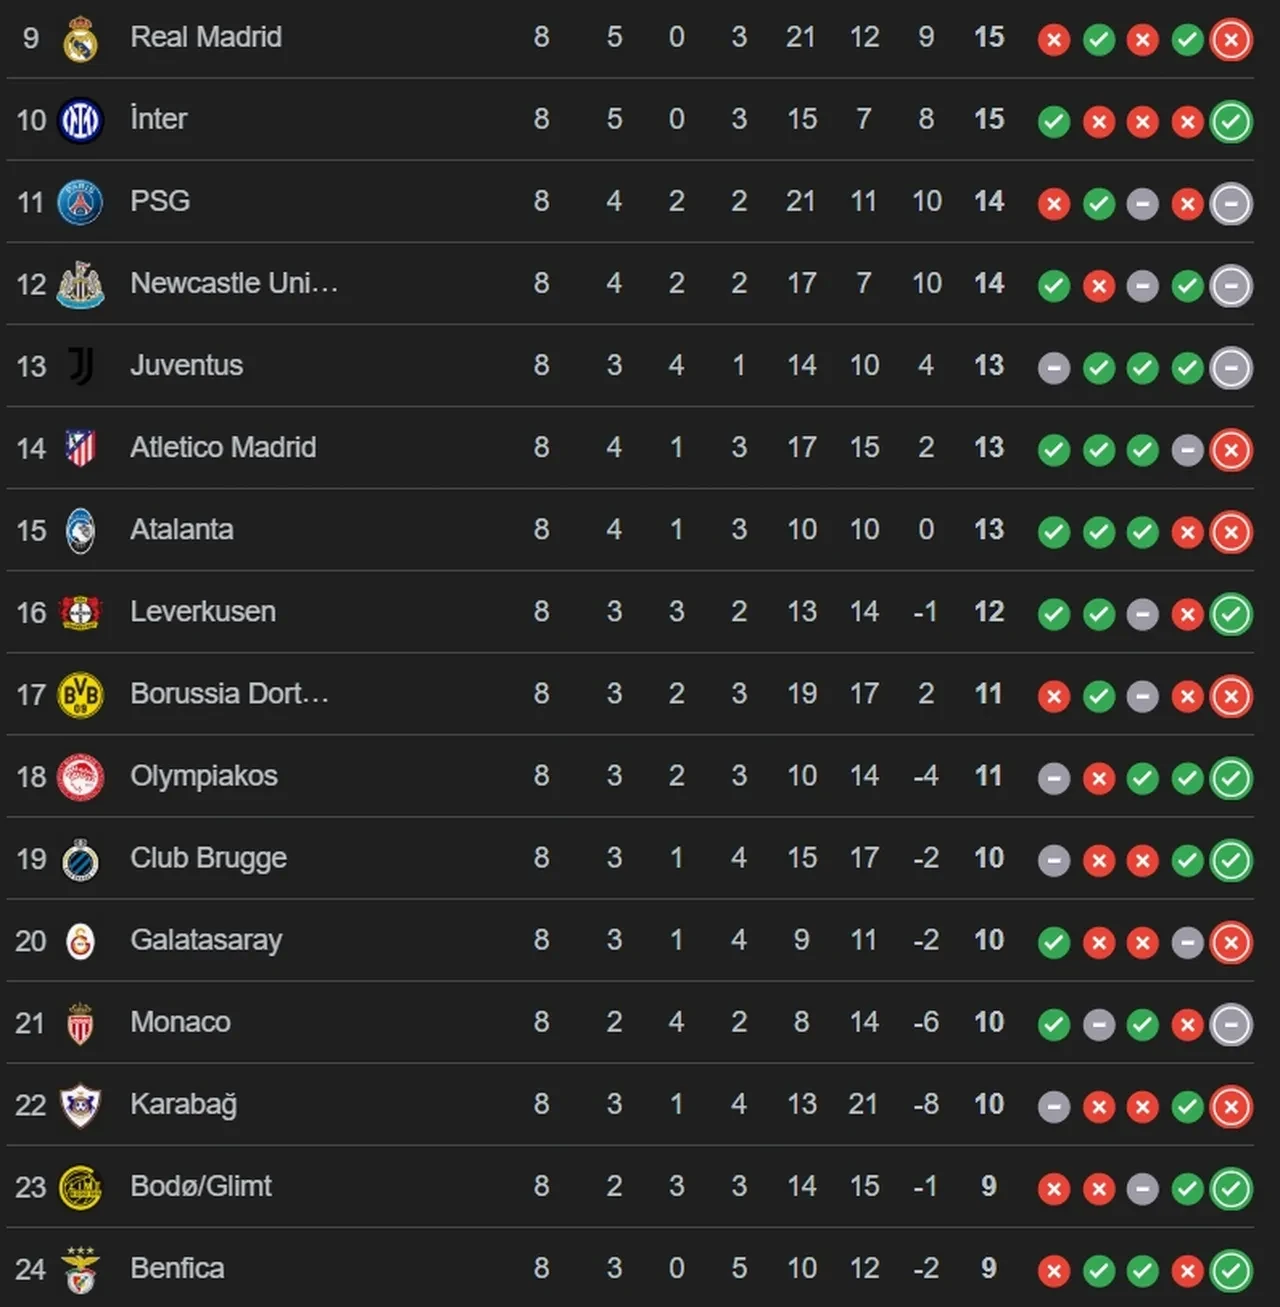Click the Juventus club logo
1280x1307 pixels.
click(x=80, y=366)
